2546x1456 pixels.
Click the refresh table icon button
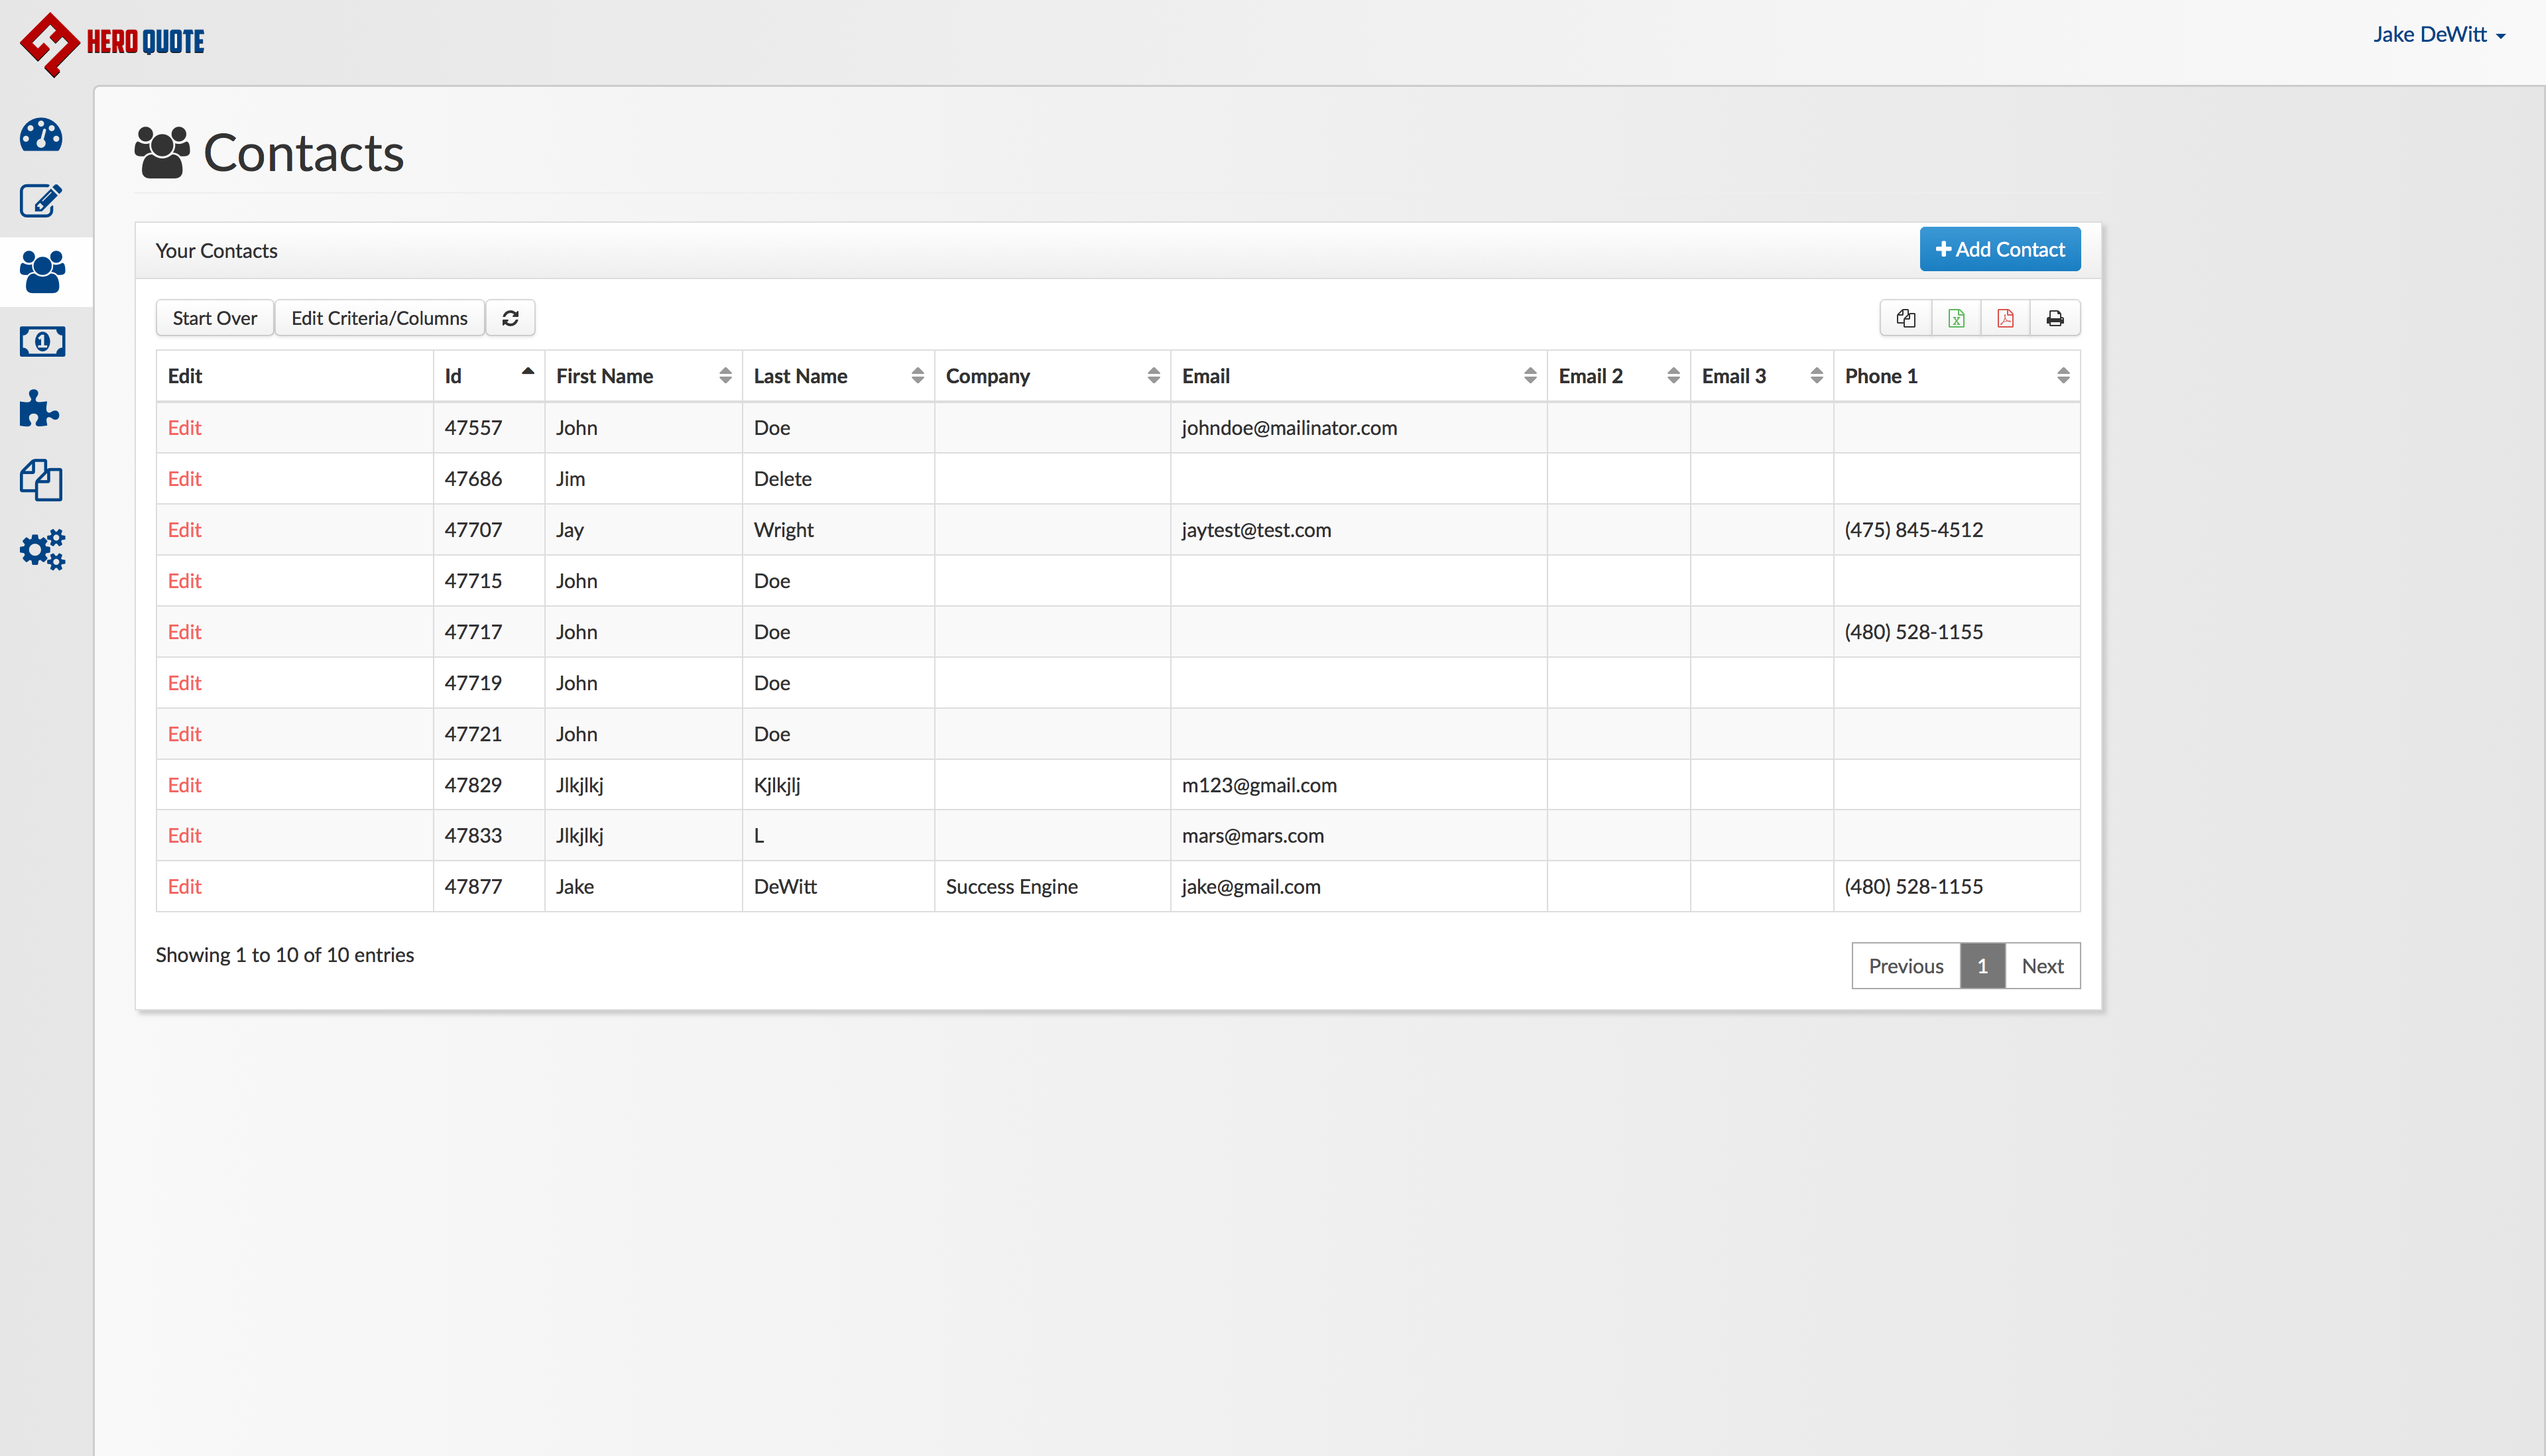click(510, 318)
